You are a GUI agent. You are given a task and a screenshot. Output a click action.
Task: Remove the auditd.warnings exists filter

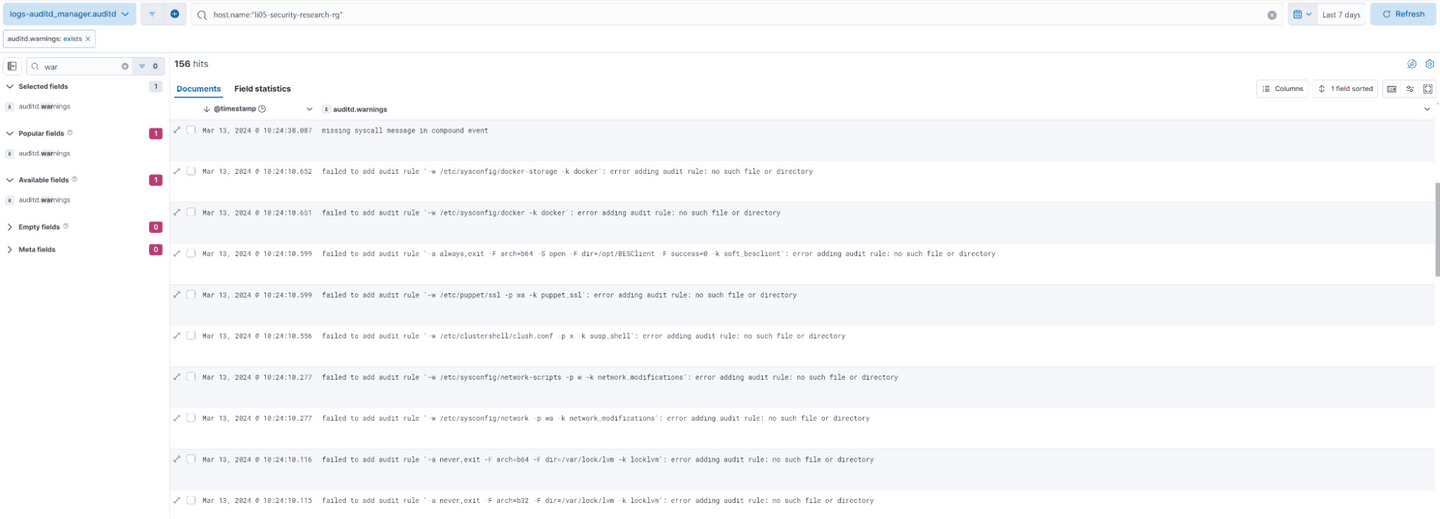tap(88, 39)
